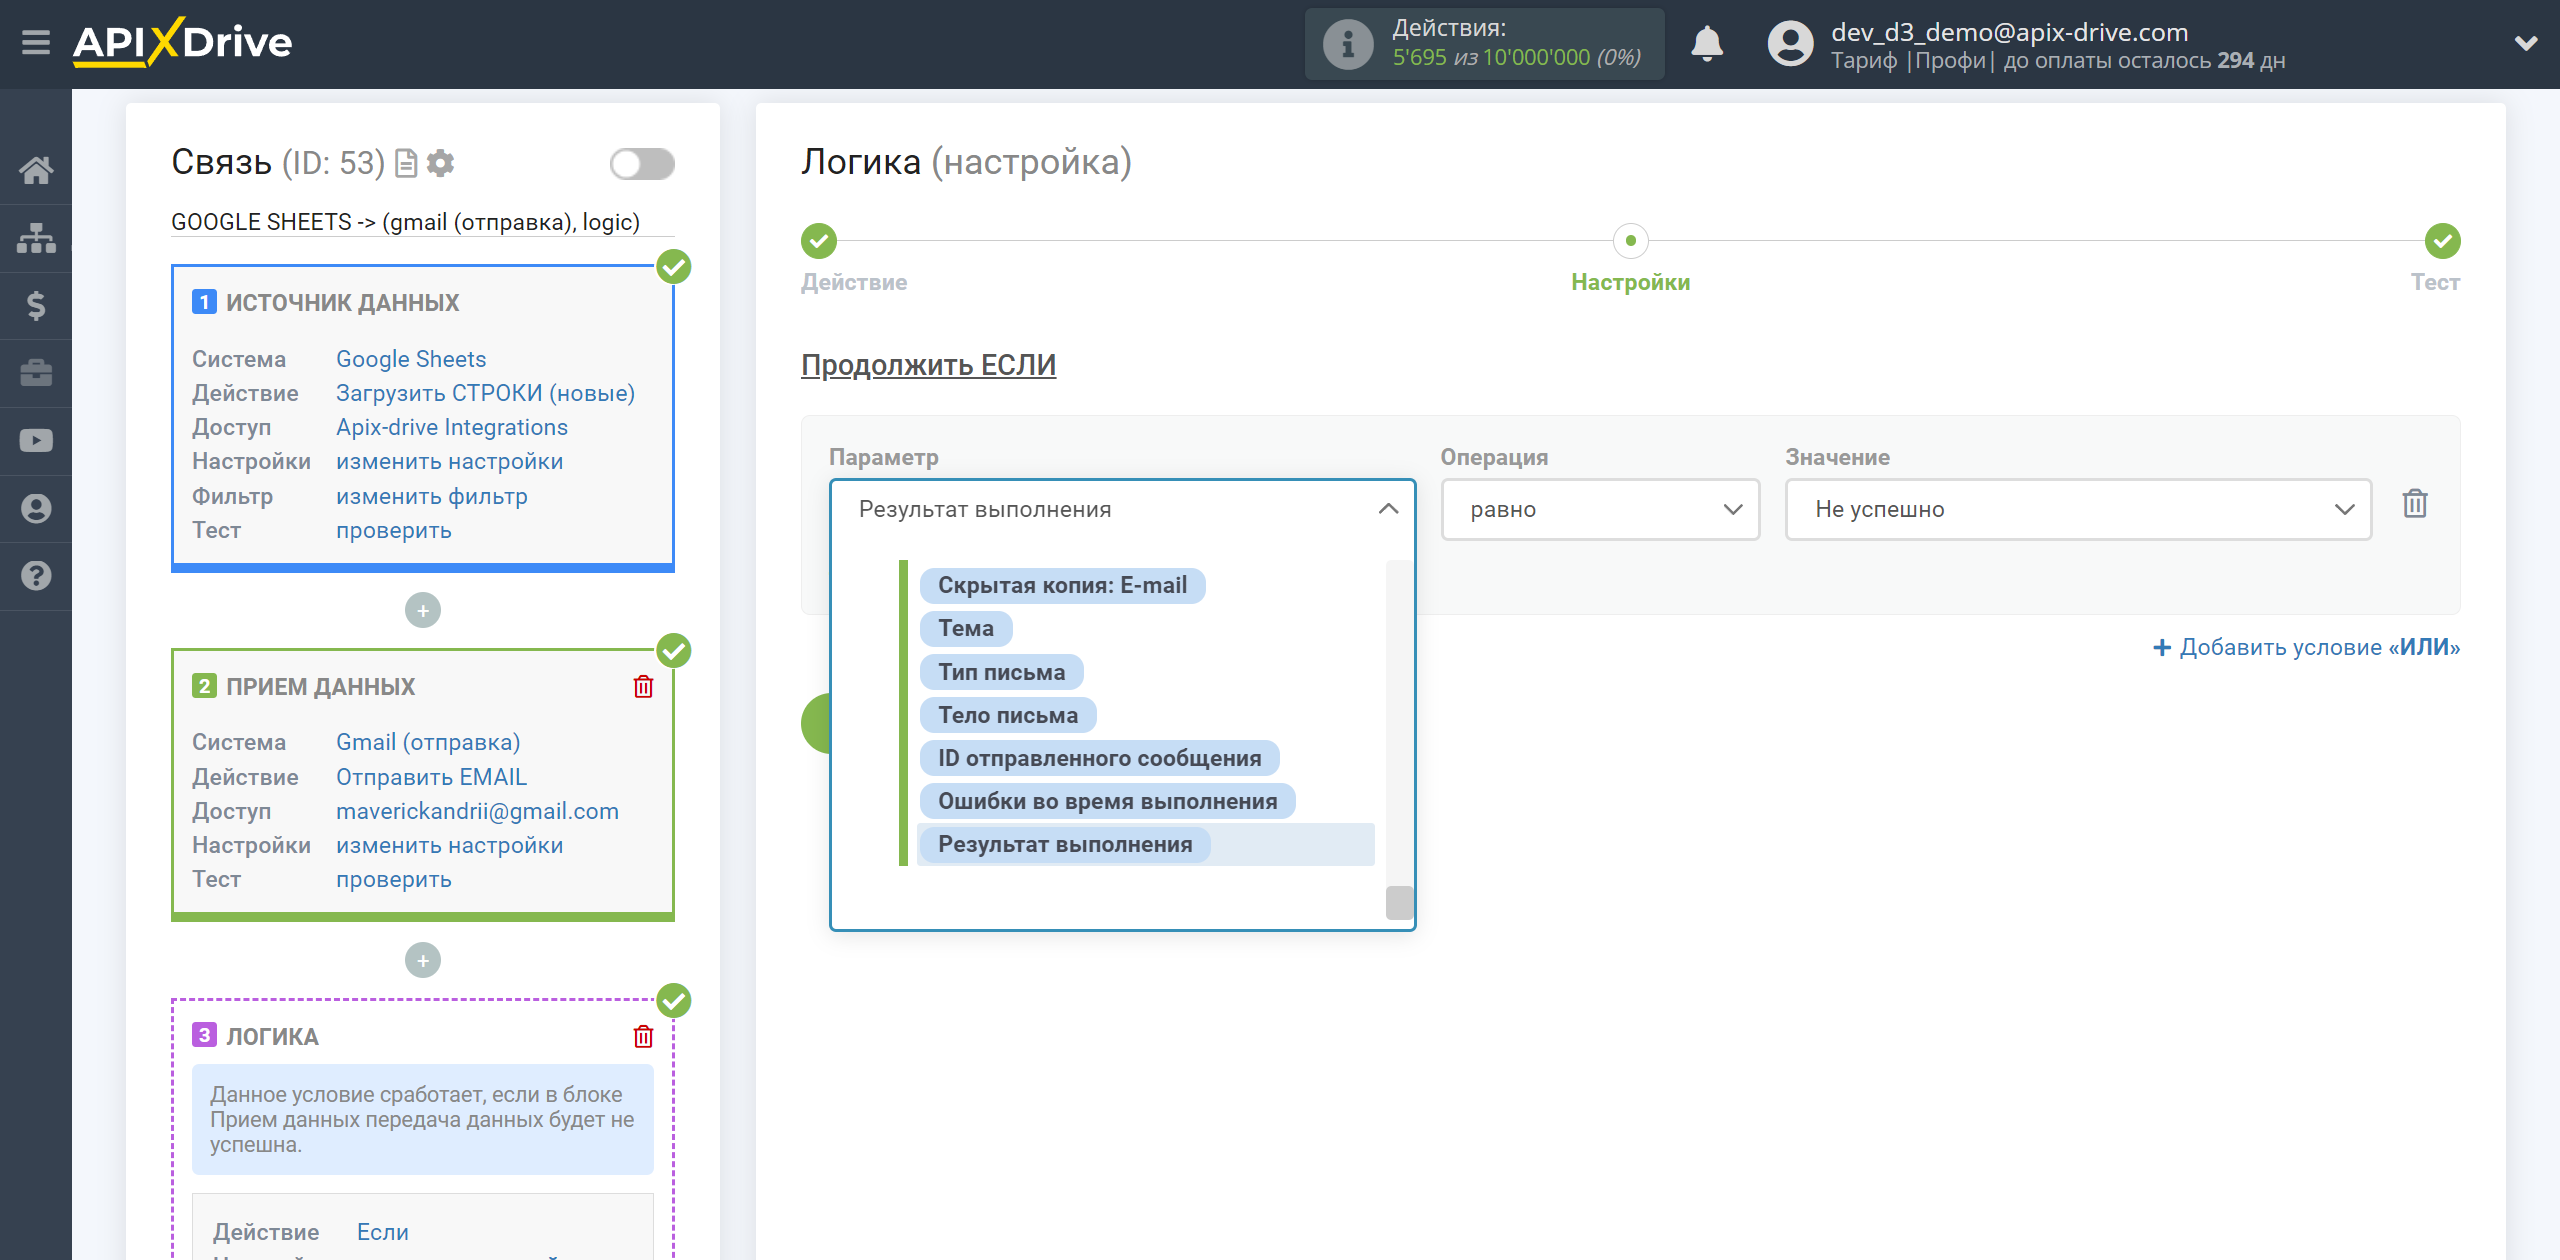The height and width of the screenshot is (1260, 2560).
Task: Open the Операция dropdown 'равно'
Action: (1600, 510)
